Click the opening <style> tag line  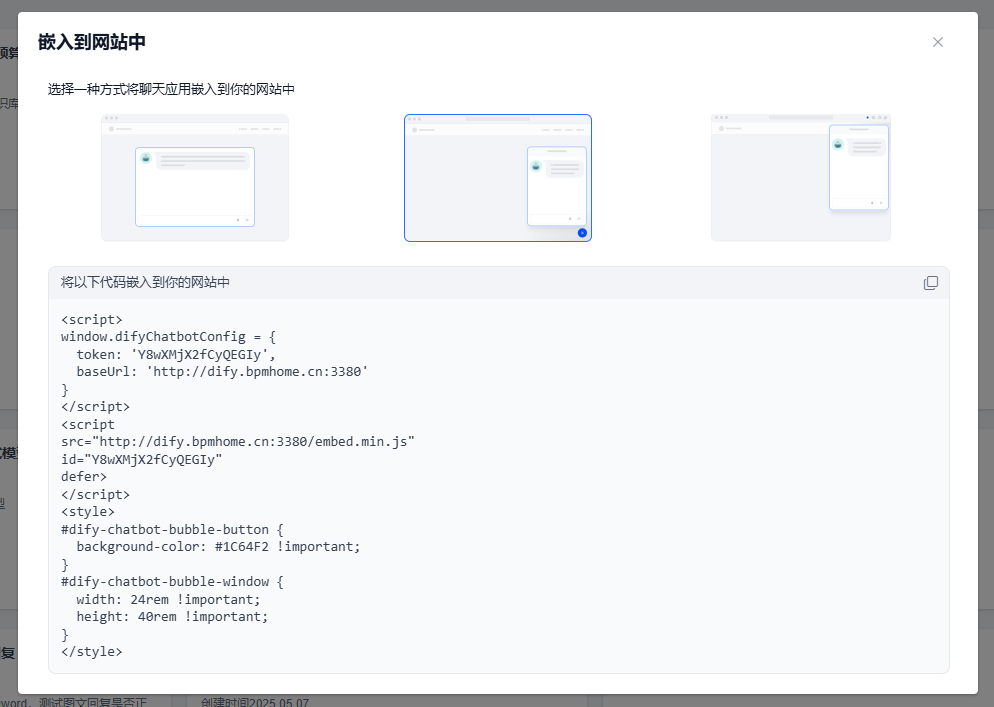coord(87,511)
